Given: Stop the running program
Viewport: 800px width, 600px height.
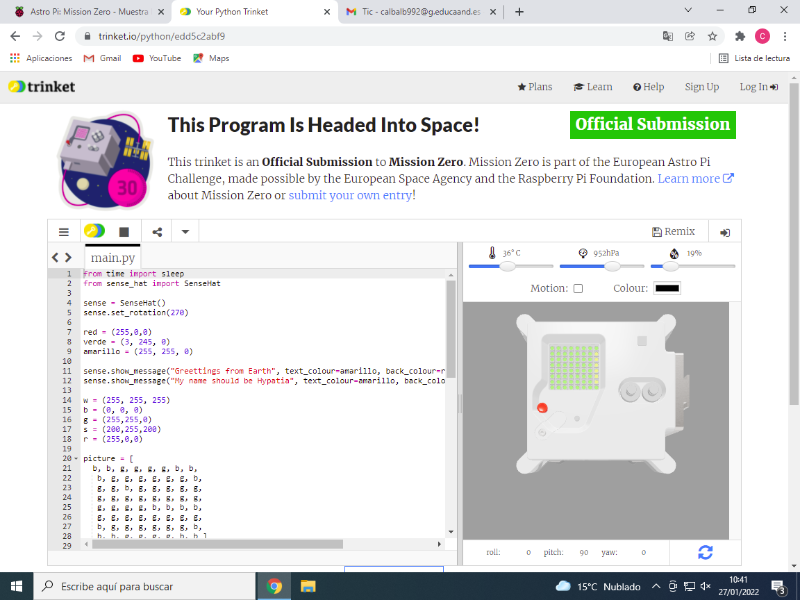Looking at the screenshot, I should (x=124, y=232).
